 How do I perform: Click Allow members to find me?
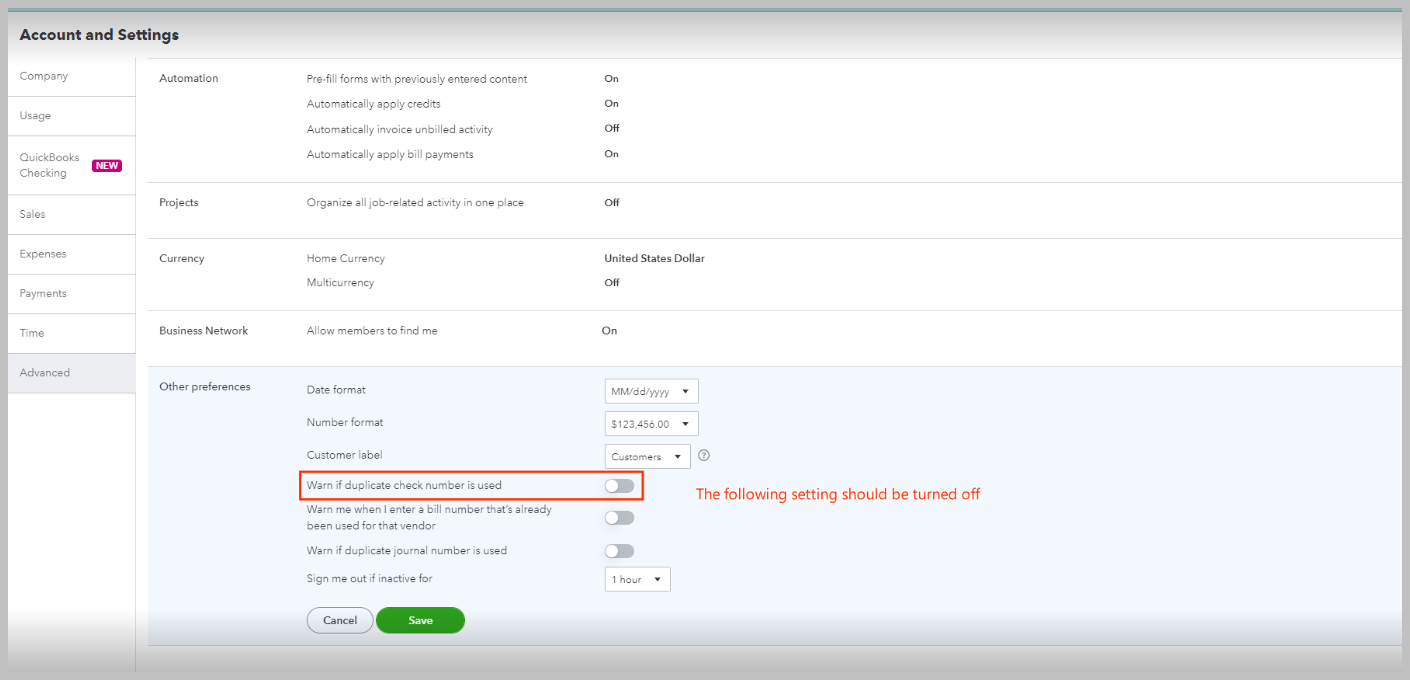[372, 330]
